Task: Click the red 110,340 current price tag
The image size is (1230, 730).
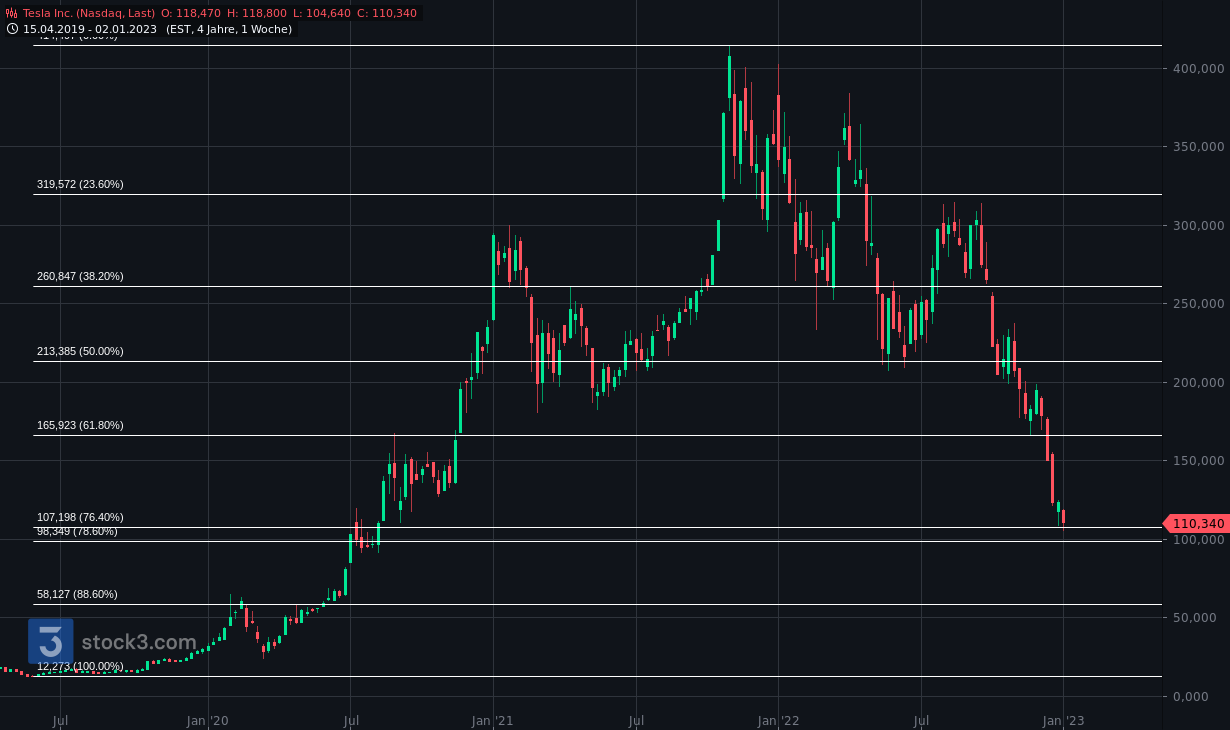Action: pos(1196,524)
